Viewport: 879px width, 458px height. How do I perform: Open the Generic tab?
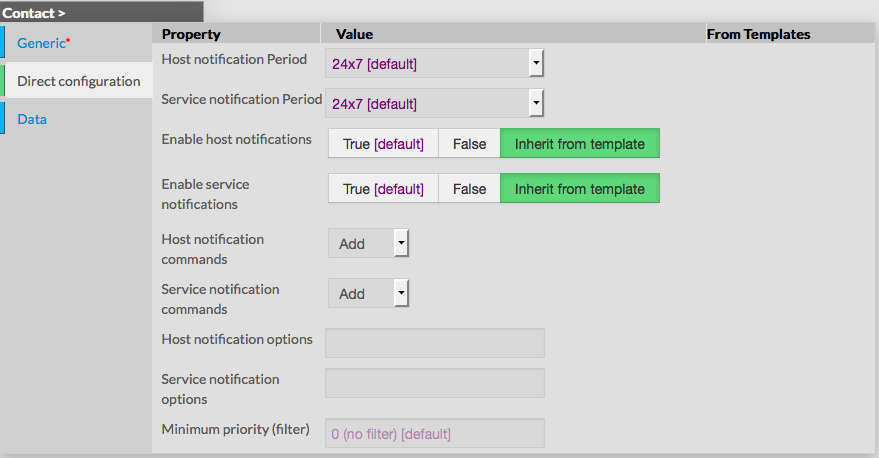point(44,43)
